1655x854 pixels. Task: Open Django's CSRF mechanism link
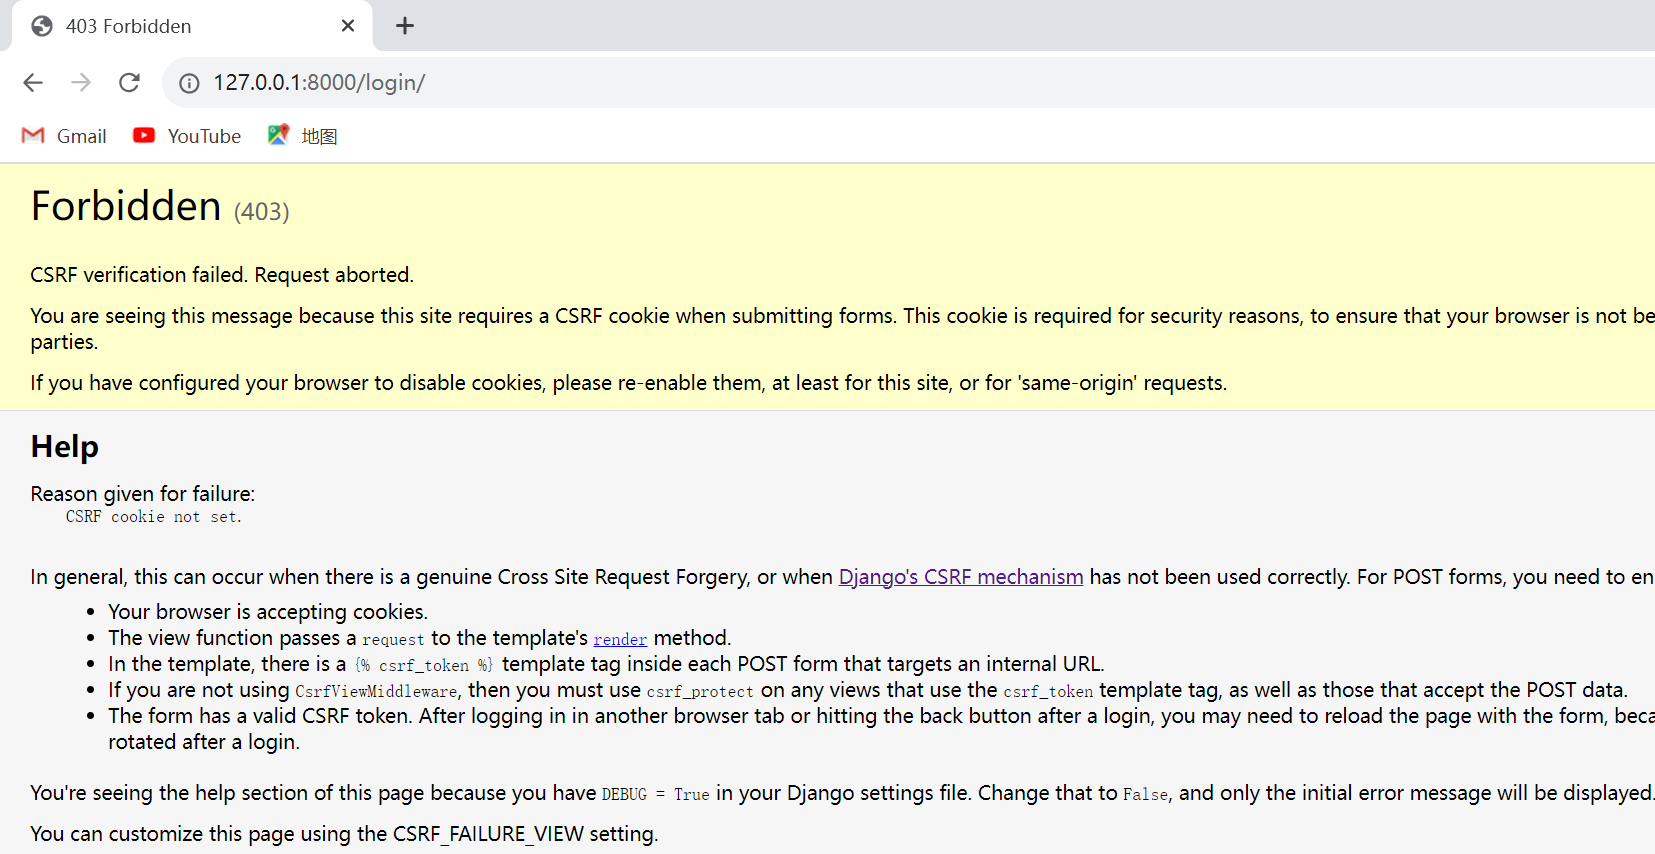[x=960, y=577]
